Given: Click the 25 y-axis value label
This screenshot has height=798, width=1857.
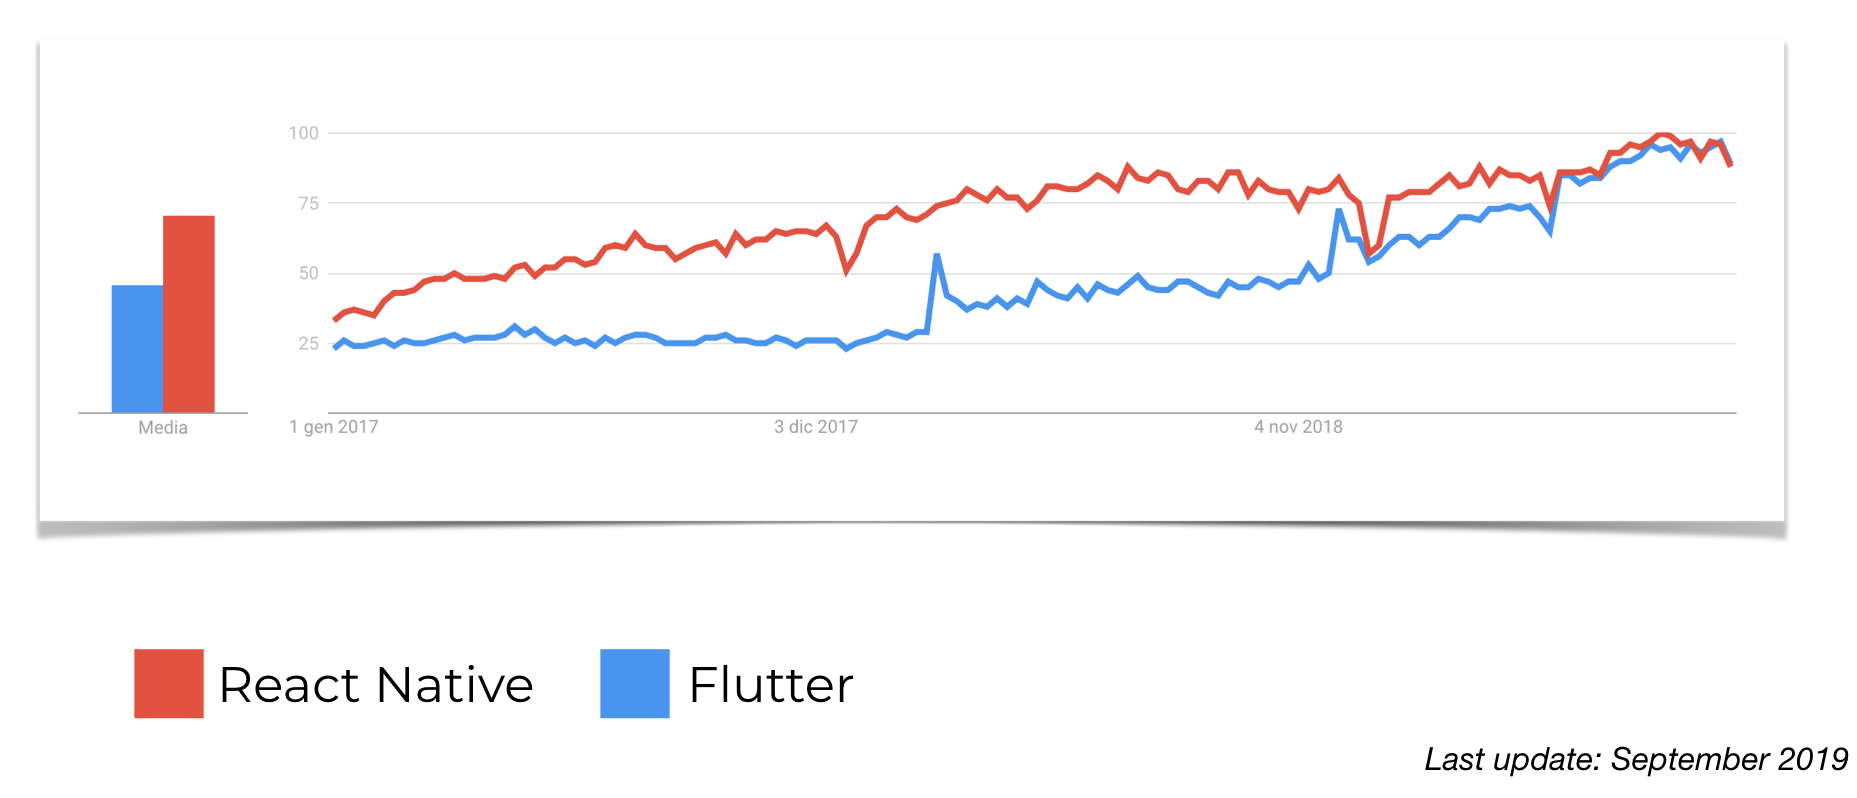Looking at the screenshot, I should (308, 343).
